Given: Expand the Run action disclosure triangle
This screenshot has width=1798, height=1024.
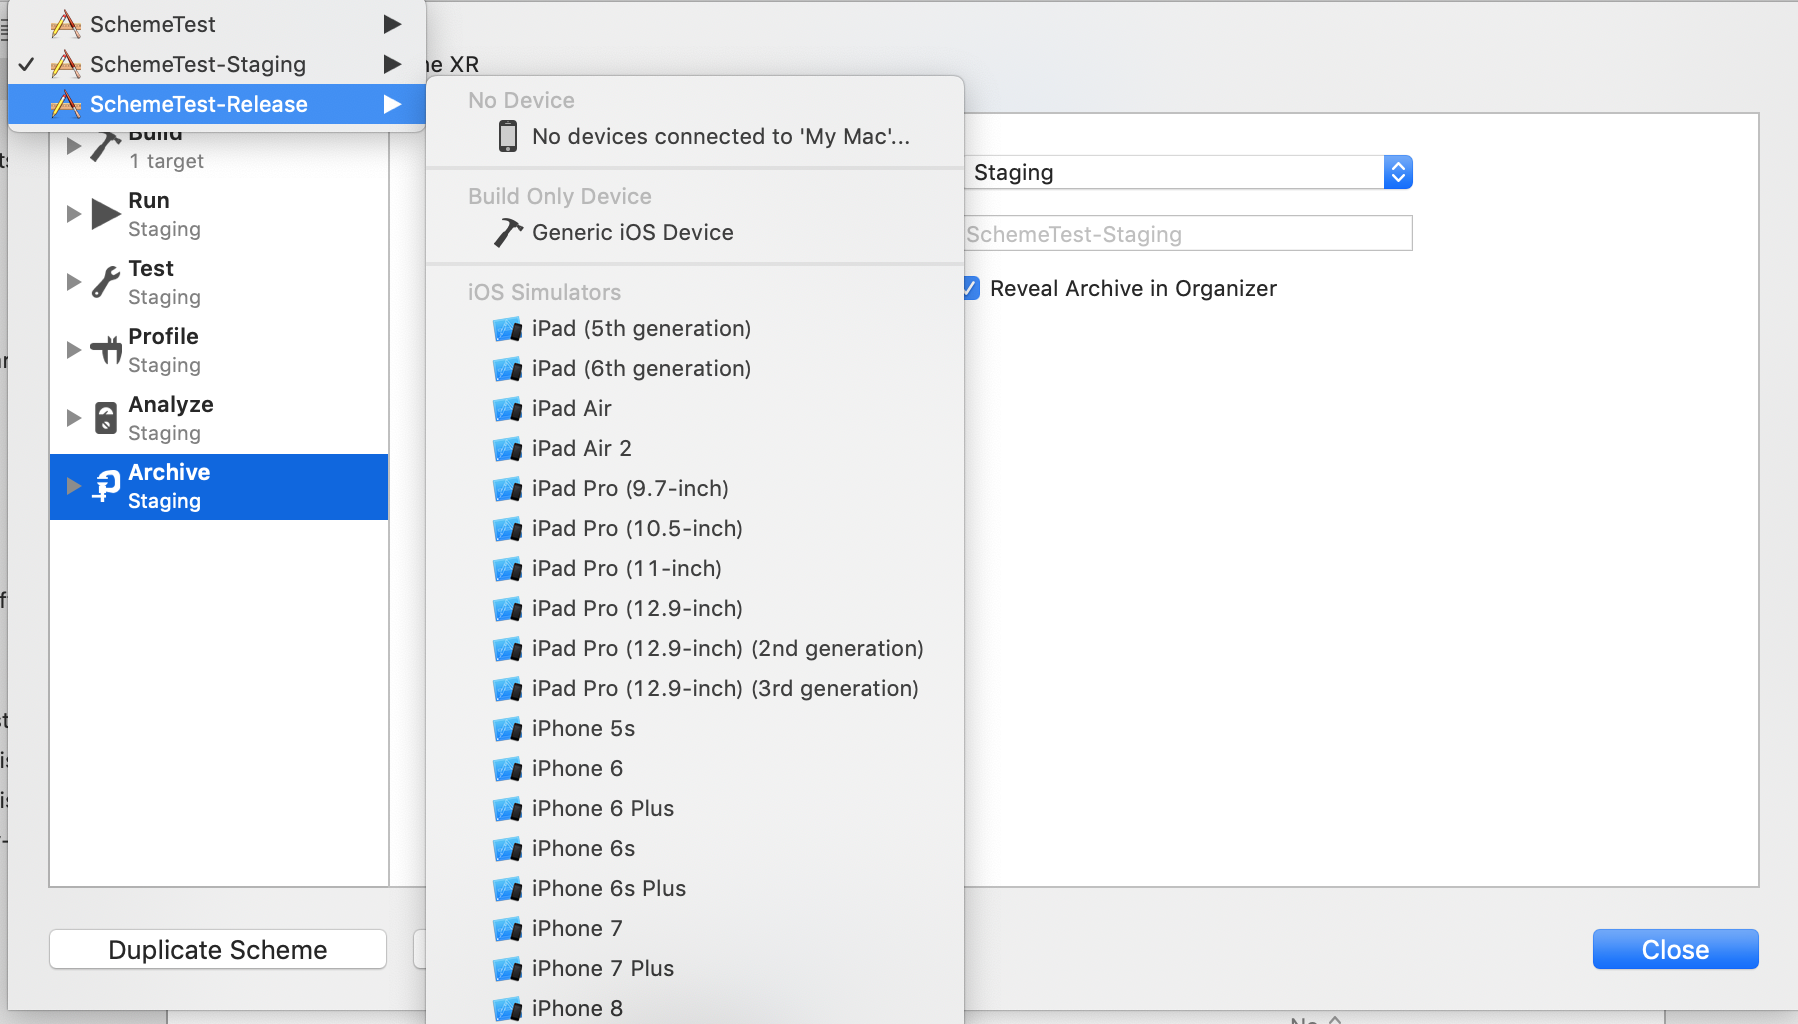Looking at the screenshot, I should tap(73, 214).
